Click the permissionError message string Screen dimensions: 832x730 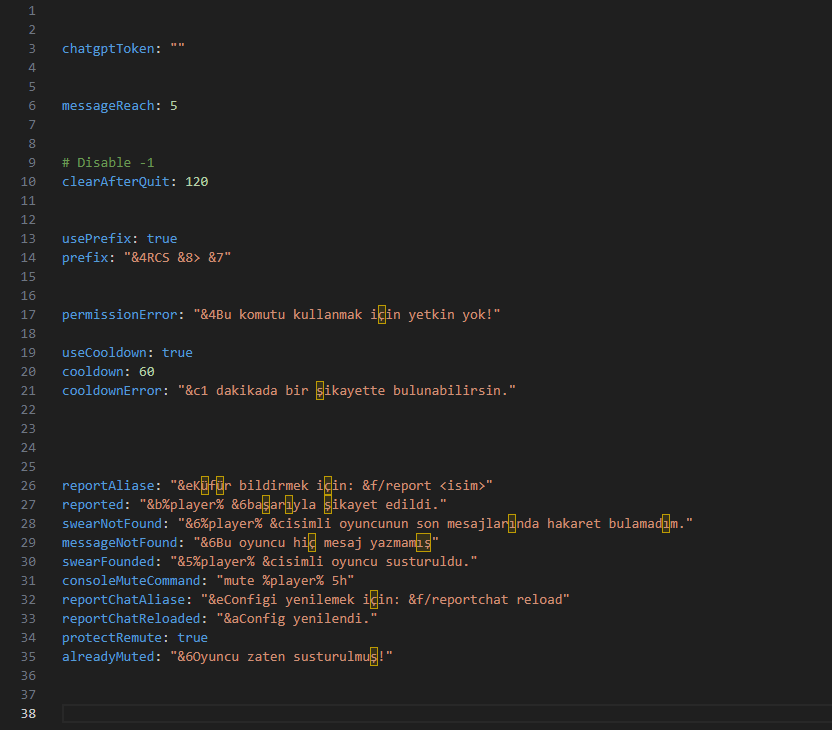(x=347, y=315)
